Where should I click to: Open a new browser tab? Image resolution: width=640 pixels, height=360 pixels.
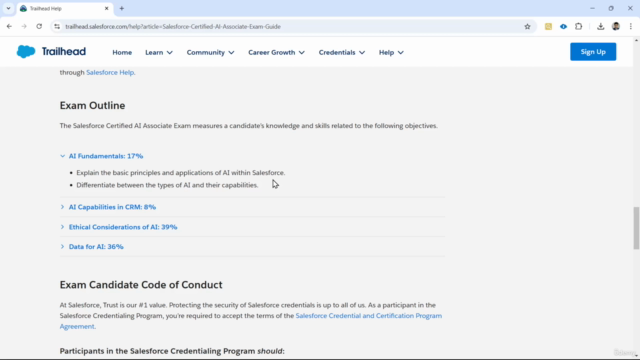point(122,8)
